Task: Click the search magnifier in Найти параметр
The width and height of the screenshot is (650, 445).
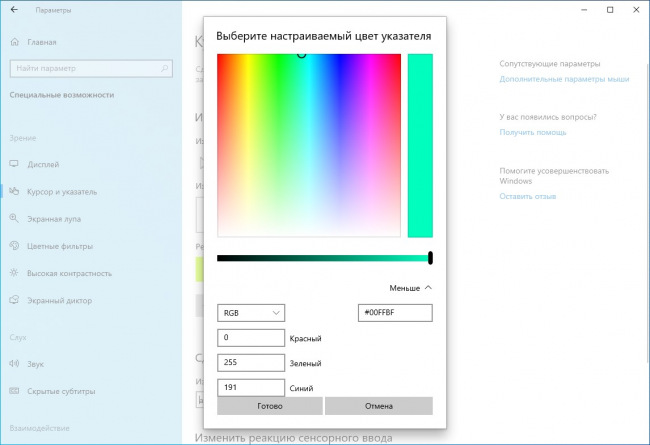Action: click(x=165, y=68)
